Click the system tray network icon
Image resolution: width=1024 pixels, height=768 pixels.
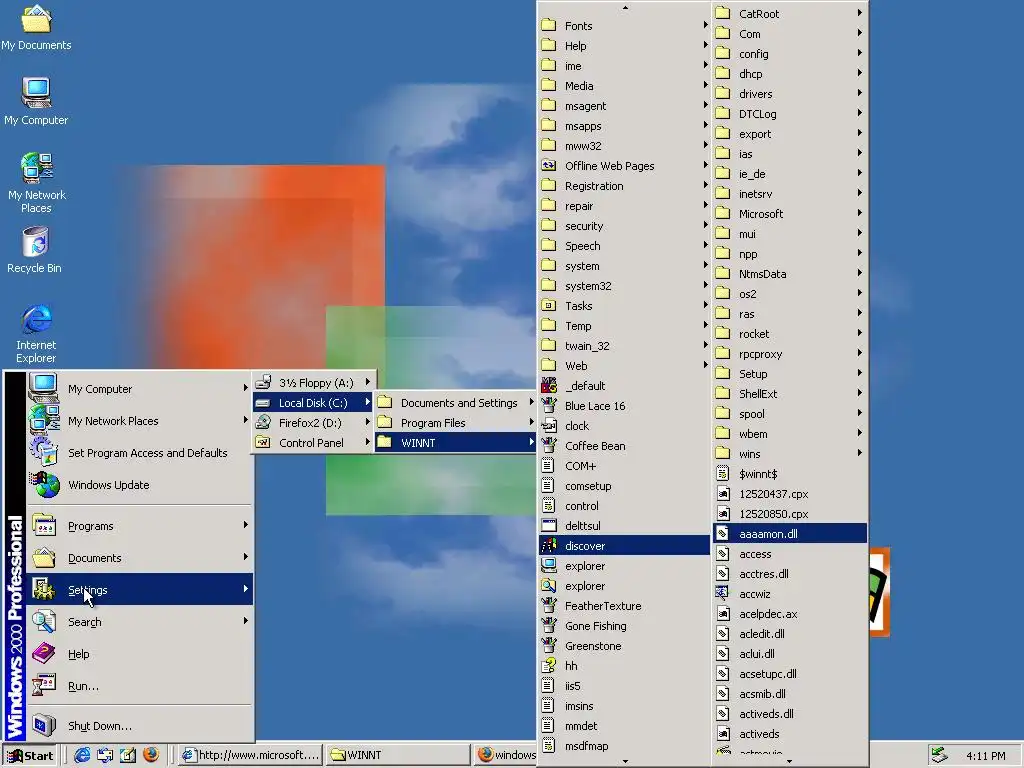point(939,755)
